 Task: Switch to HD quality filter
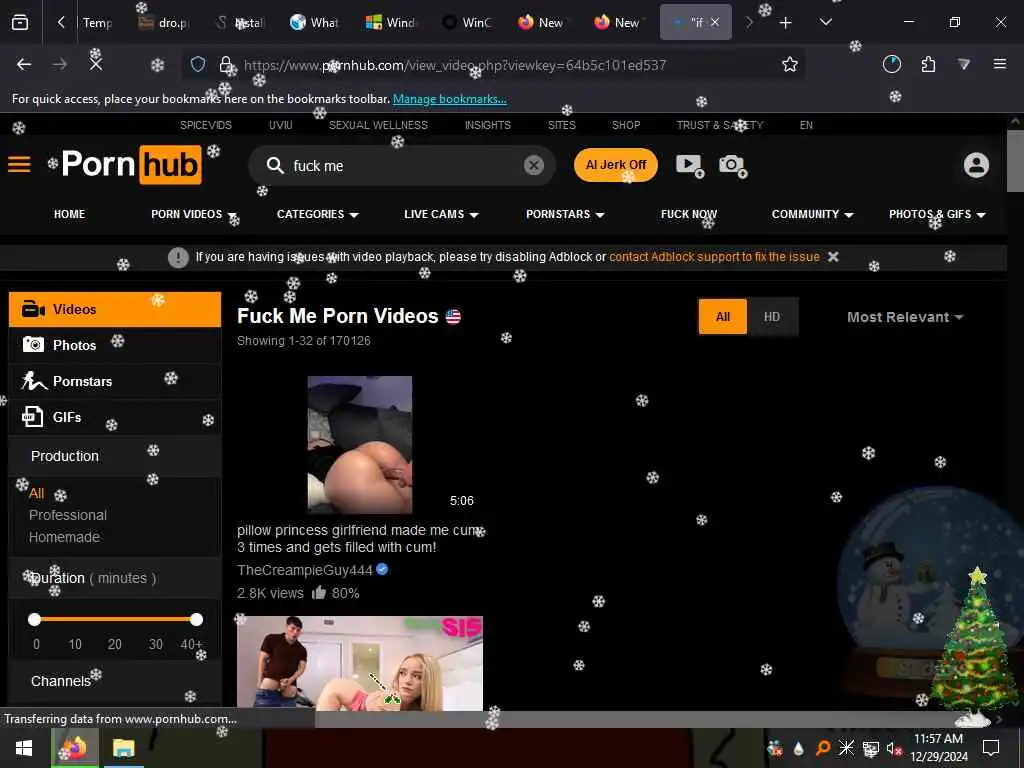pyautogui.click(x=772, y=317)
